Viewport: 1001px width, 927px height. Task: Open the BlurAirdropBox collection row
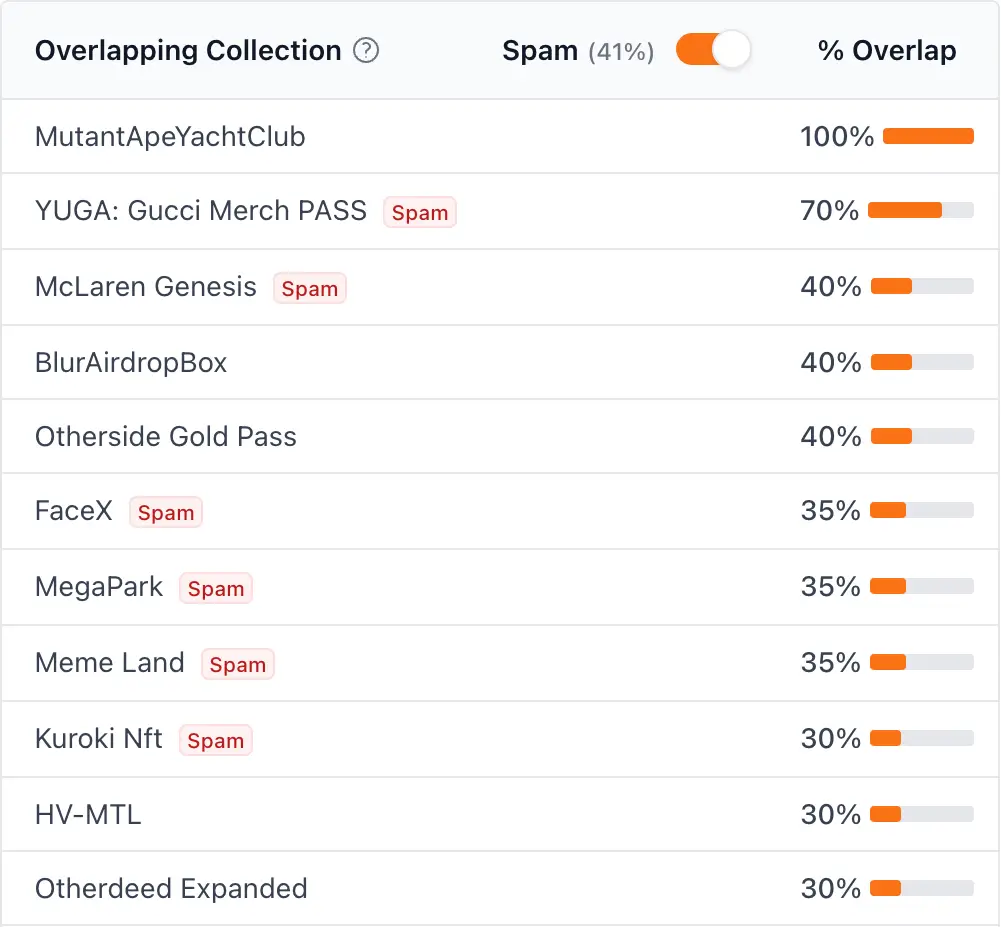click(131, 362)
